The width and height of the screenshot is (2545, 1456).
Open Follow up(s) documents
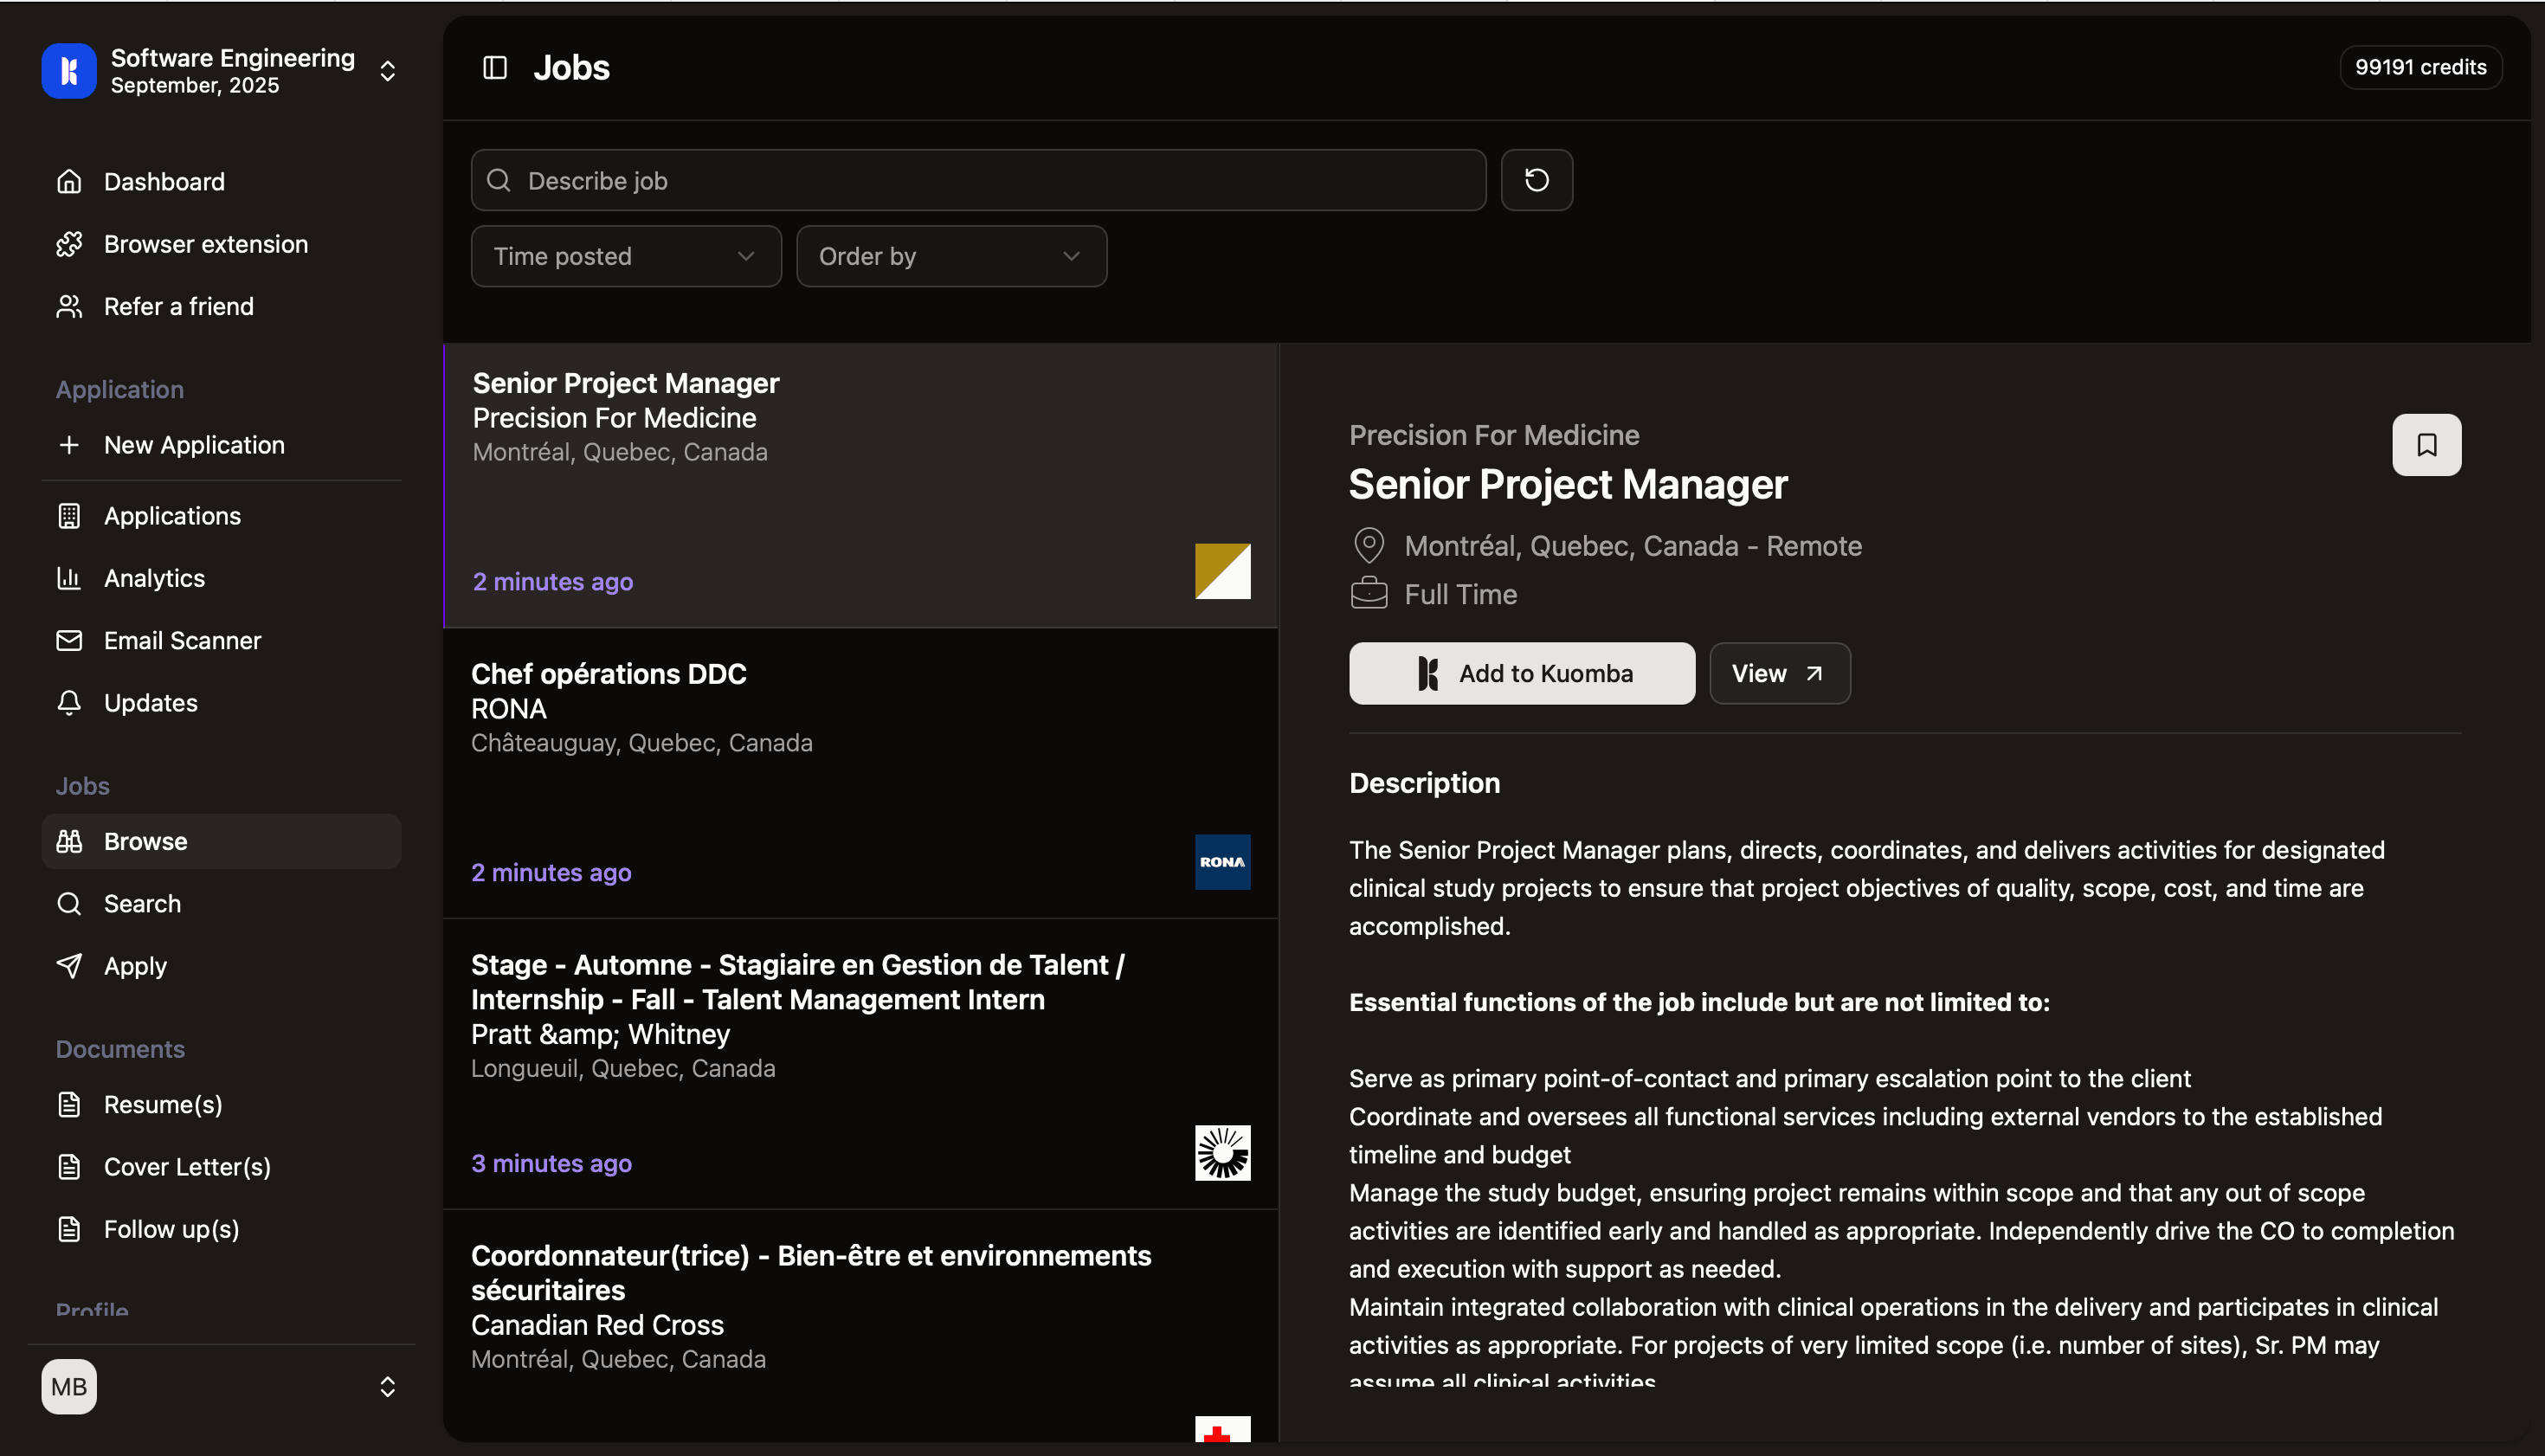coord(221,1229)
